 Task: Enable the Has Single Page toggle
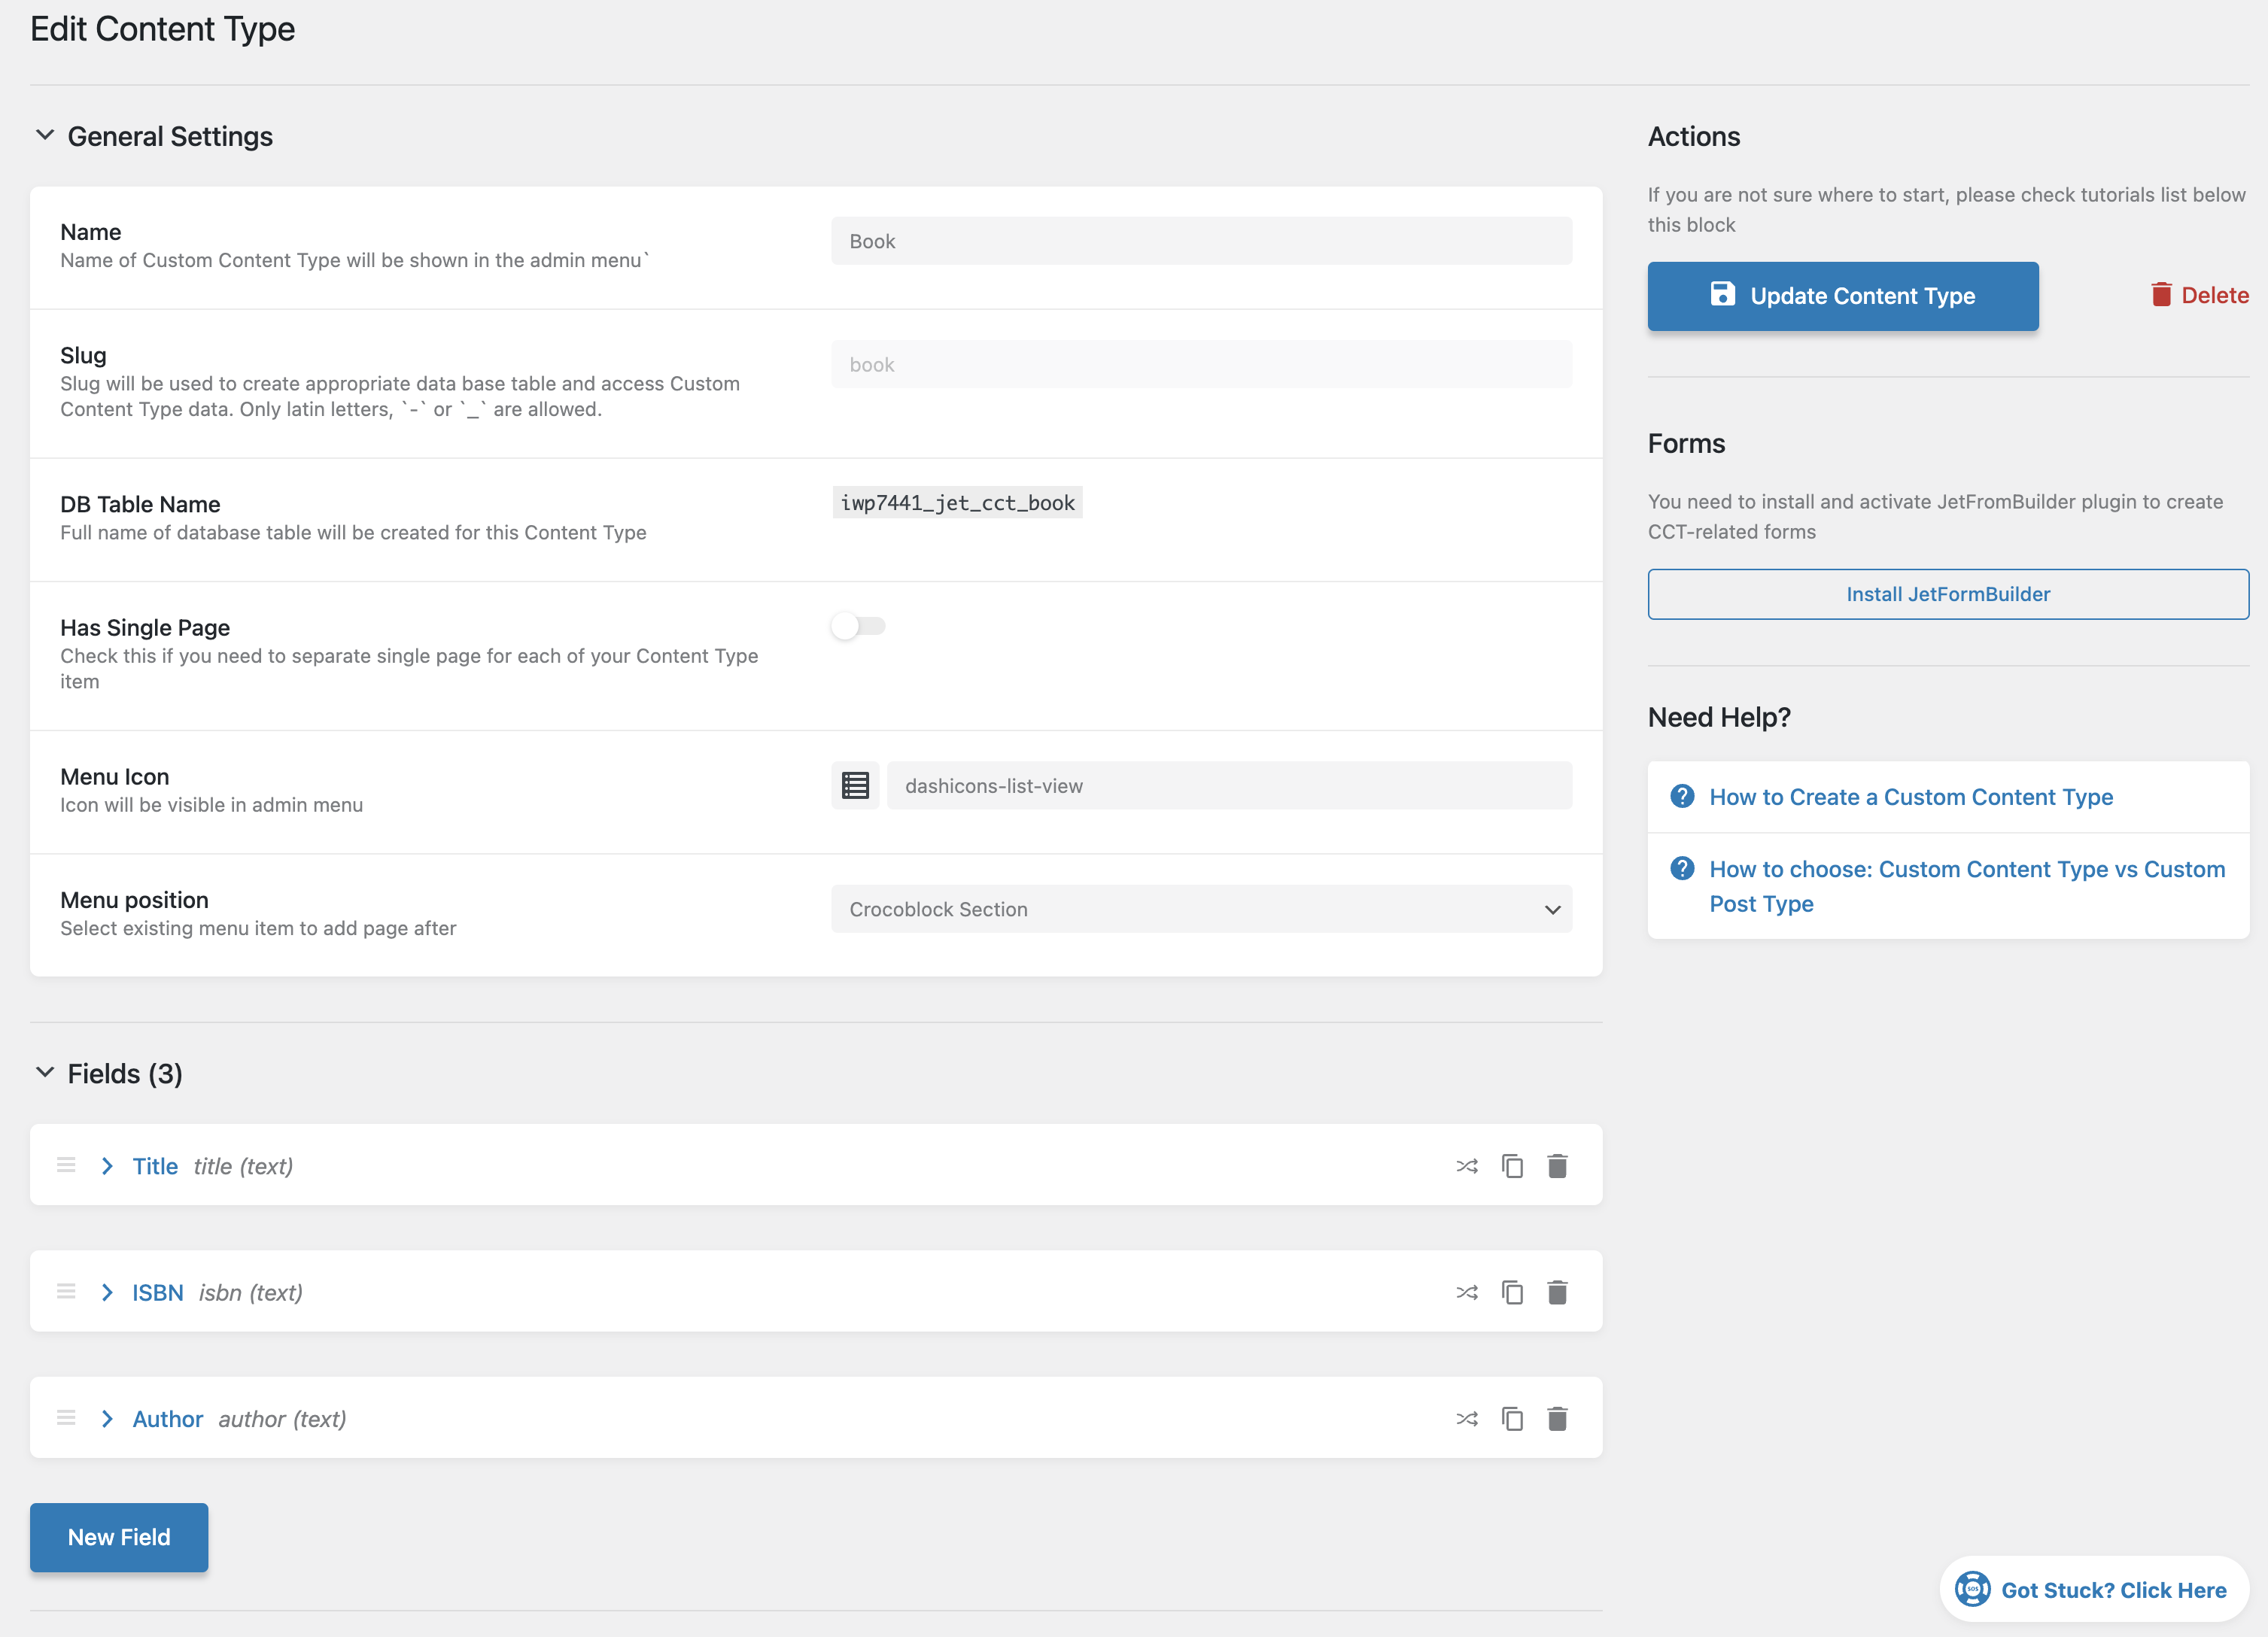click(858, 626)
